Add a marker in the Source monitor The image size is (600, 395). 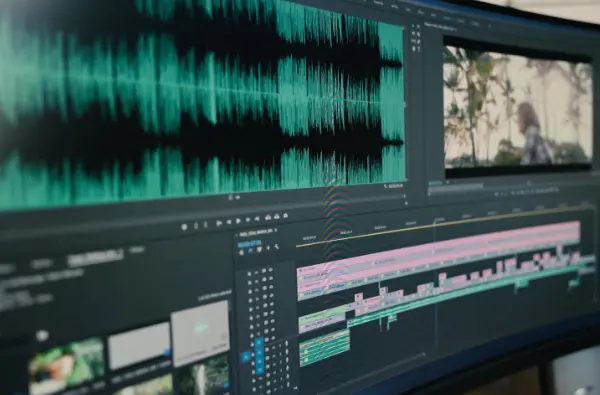coord(184,227)
